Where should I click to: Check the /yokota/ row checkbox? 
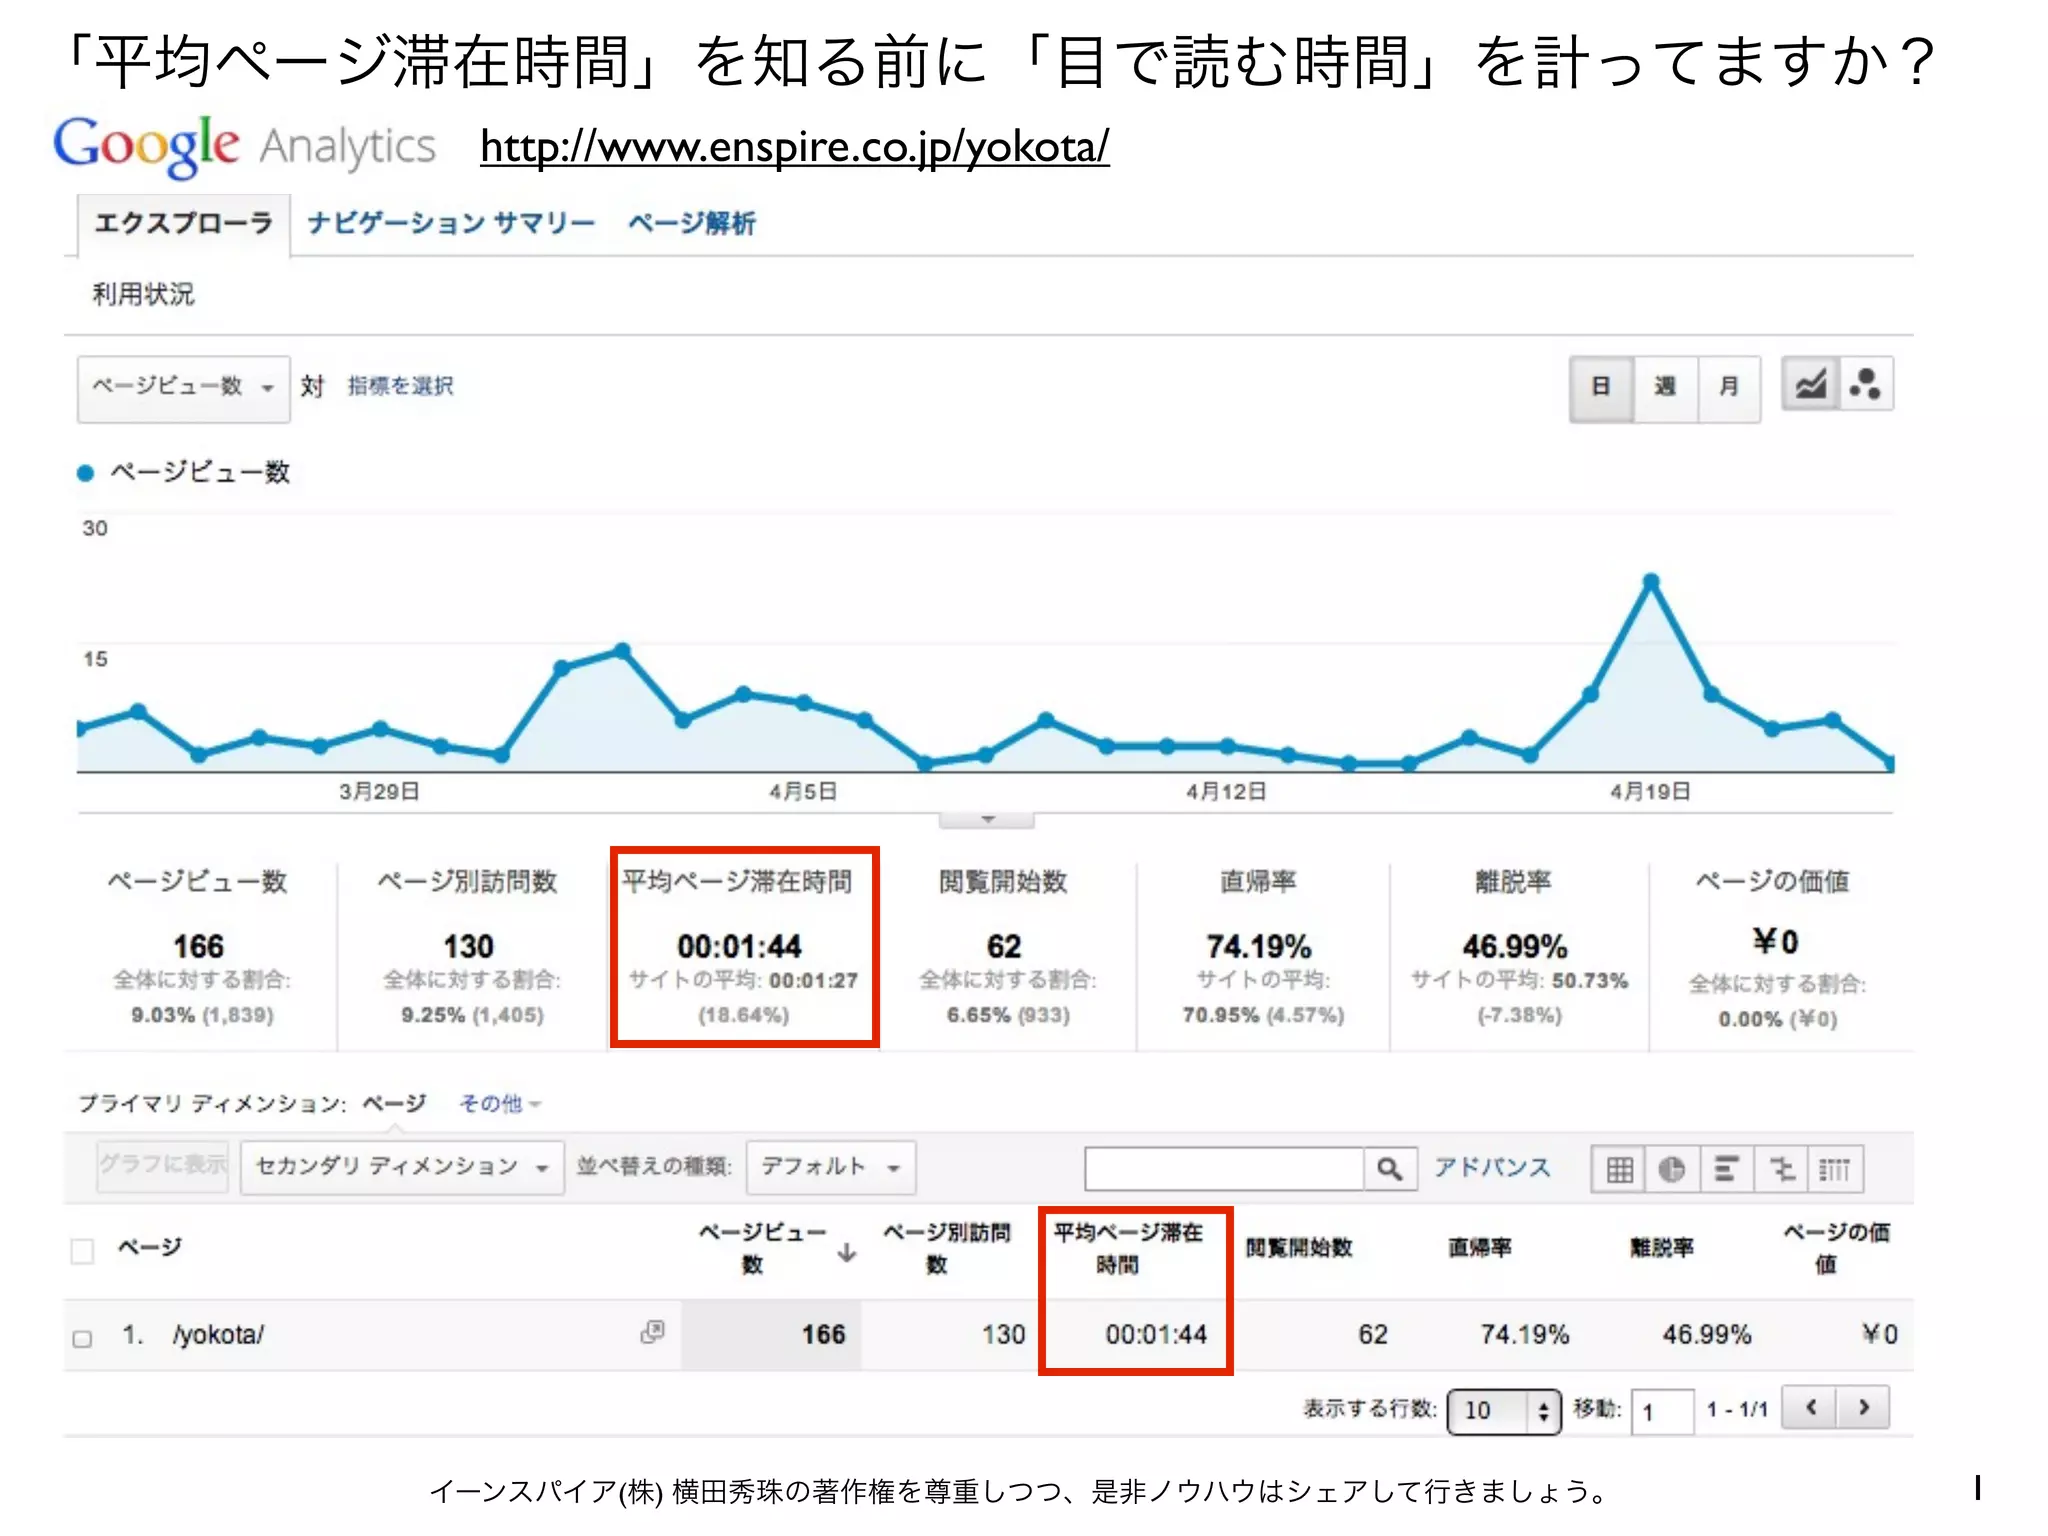[x=83, y=1338]
